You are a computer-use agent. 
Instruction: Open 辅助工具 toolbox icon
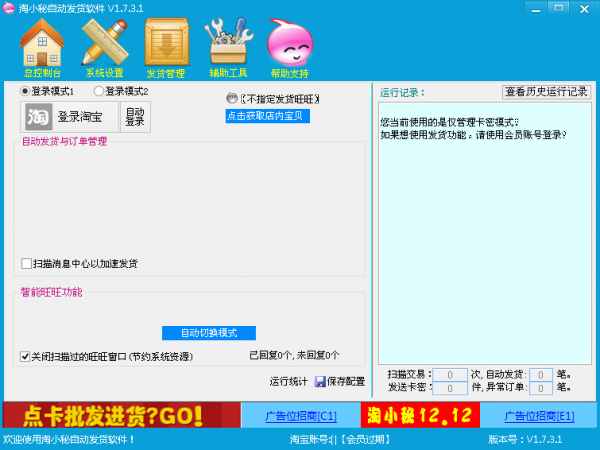227,43
